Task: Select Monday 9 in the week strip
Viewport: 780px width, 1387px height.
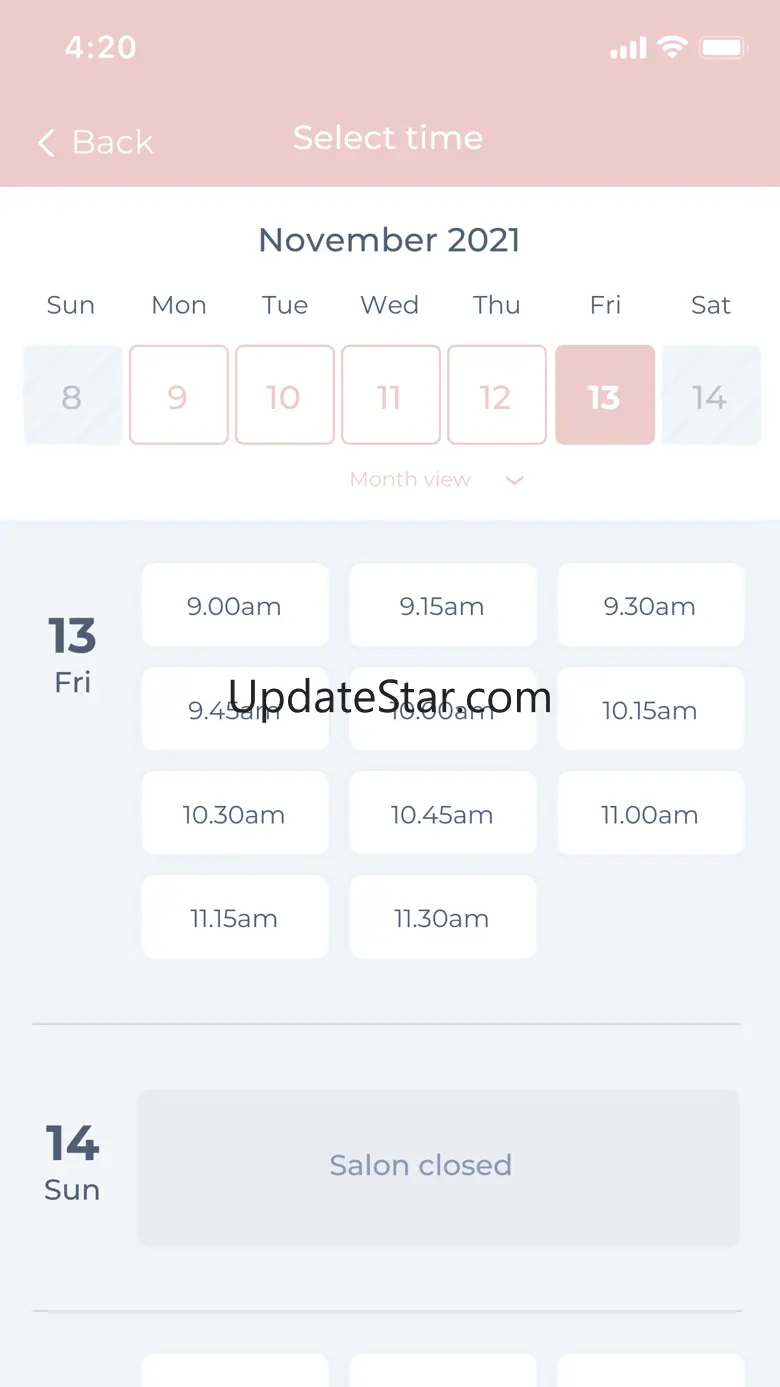Action: pos(179,395)
